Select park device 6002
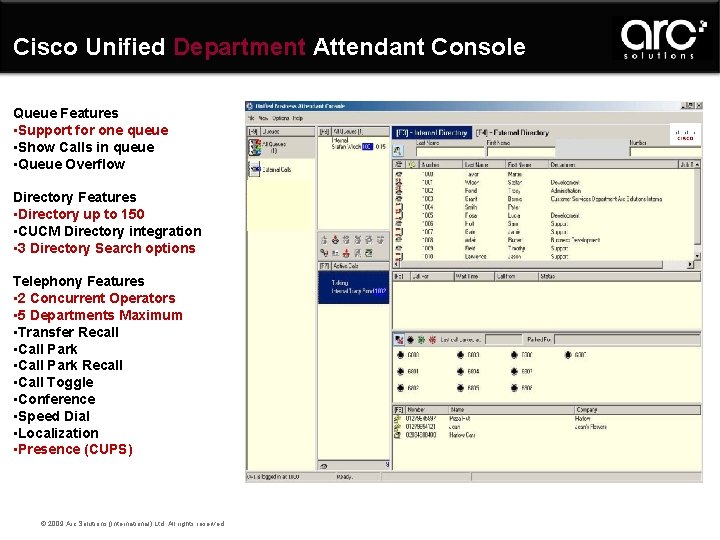Image resolution: width=720 pixels, height=540 pixels. click(408, 388)
